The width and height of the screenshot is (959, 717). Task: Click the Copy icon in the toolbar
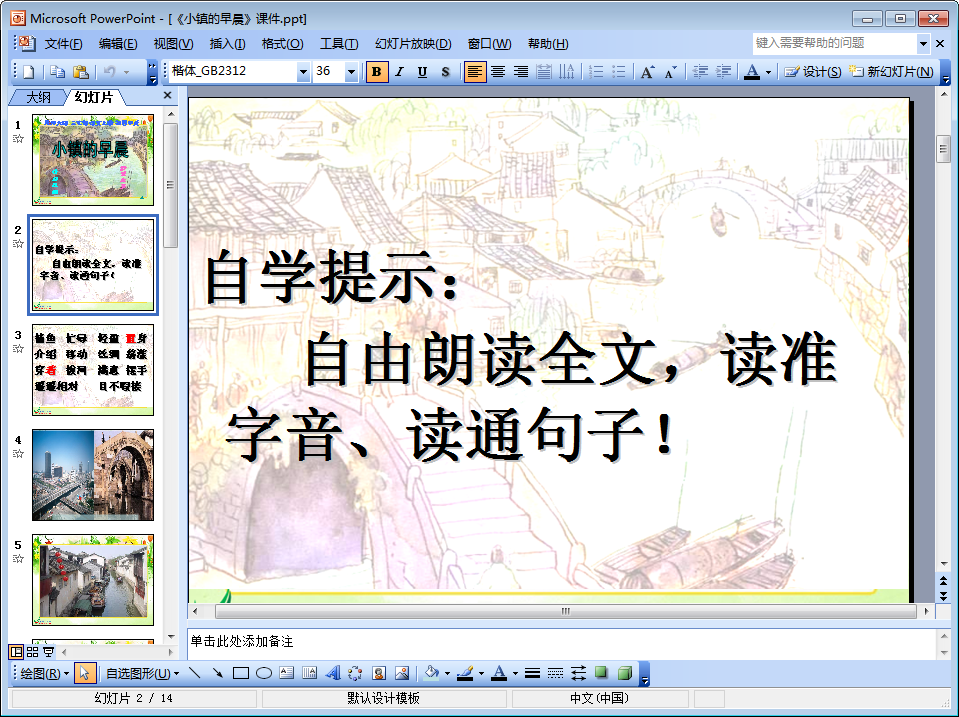point(57,72)
